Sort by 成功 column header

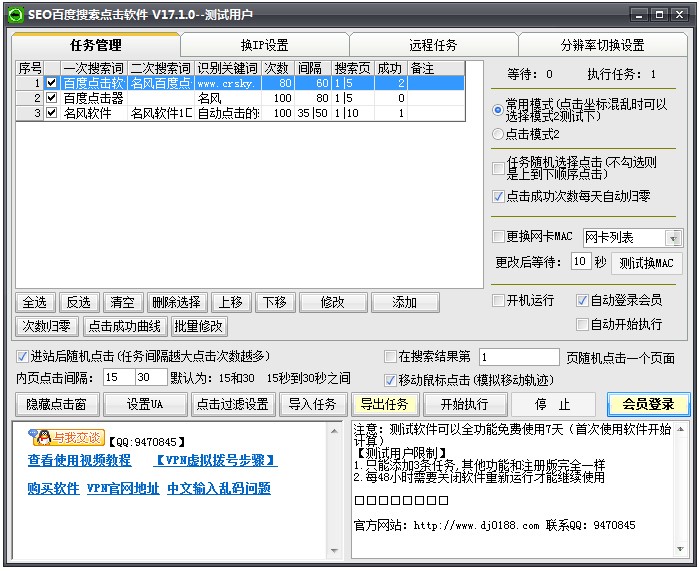tap(389, 68)
